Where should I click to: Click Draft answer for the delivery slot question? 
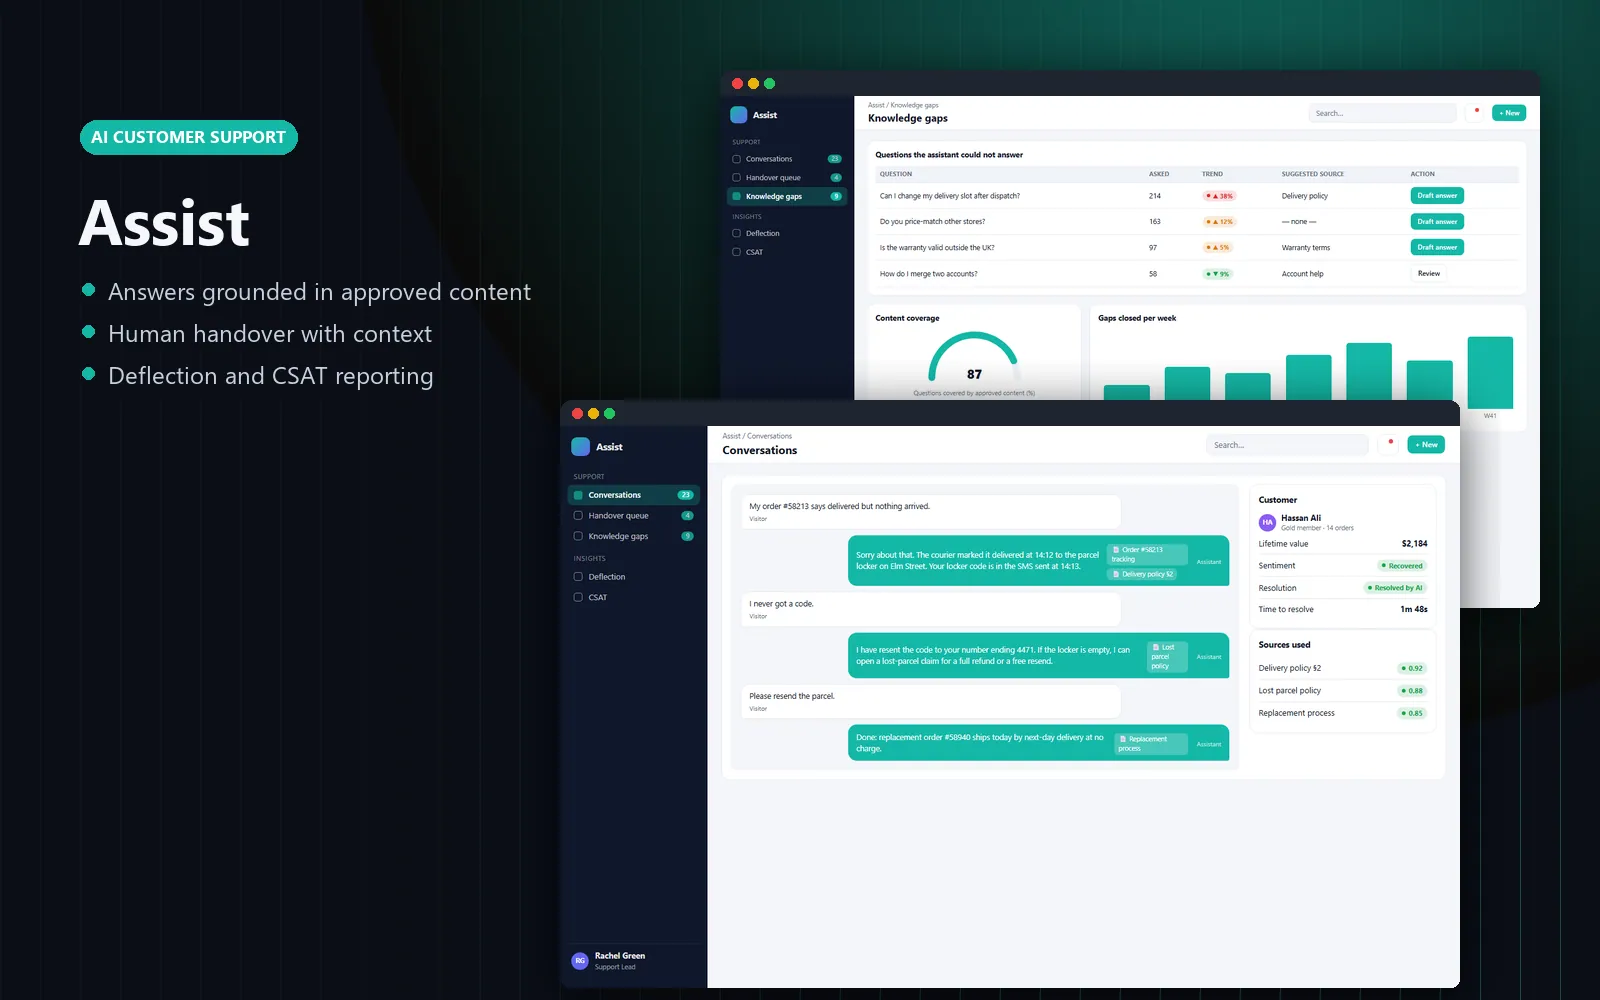(1437, 196)
